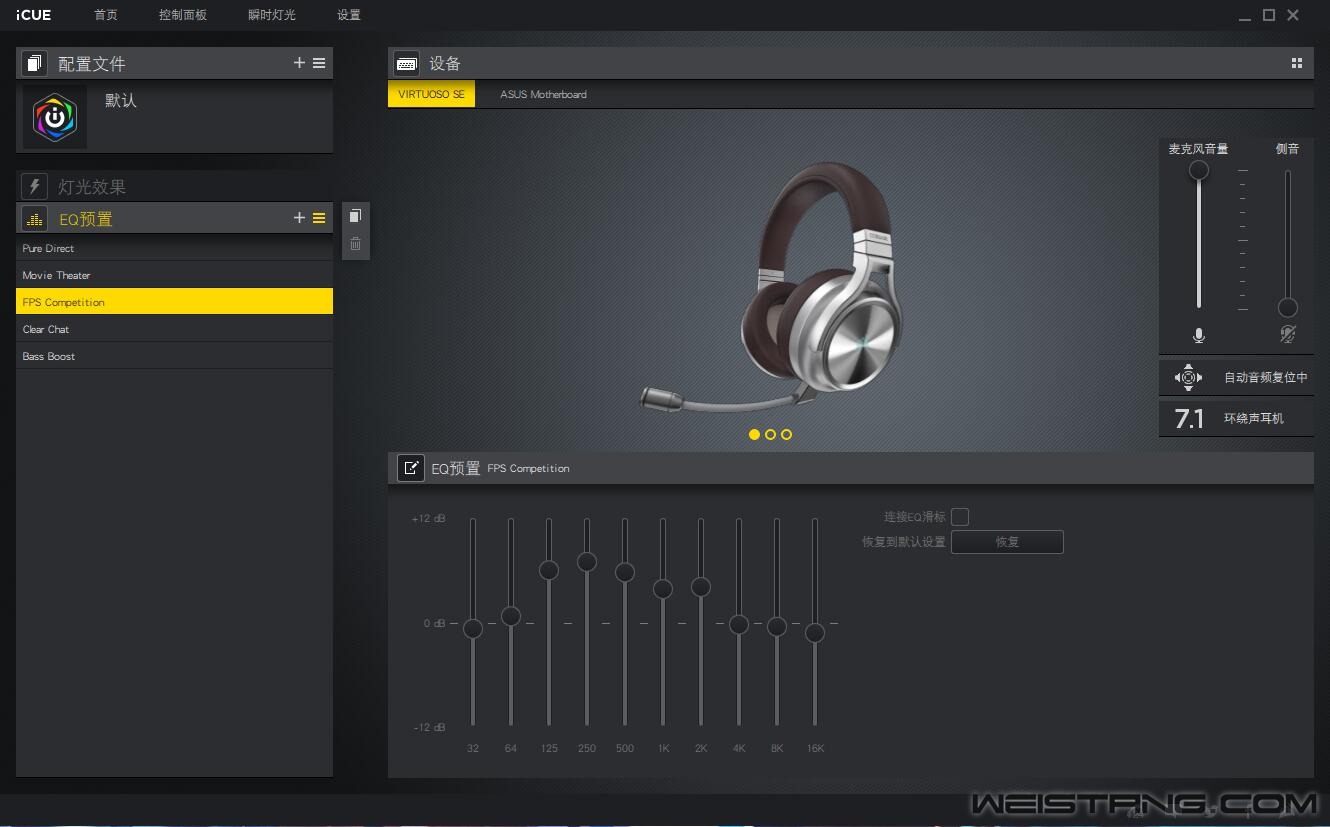Click the lighting effects bolt icon
1330x827 pixels.
click(35, 186)
